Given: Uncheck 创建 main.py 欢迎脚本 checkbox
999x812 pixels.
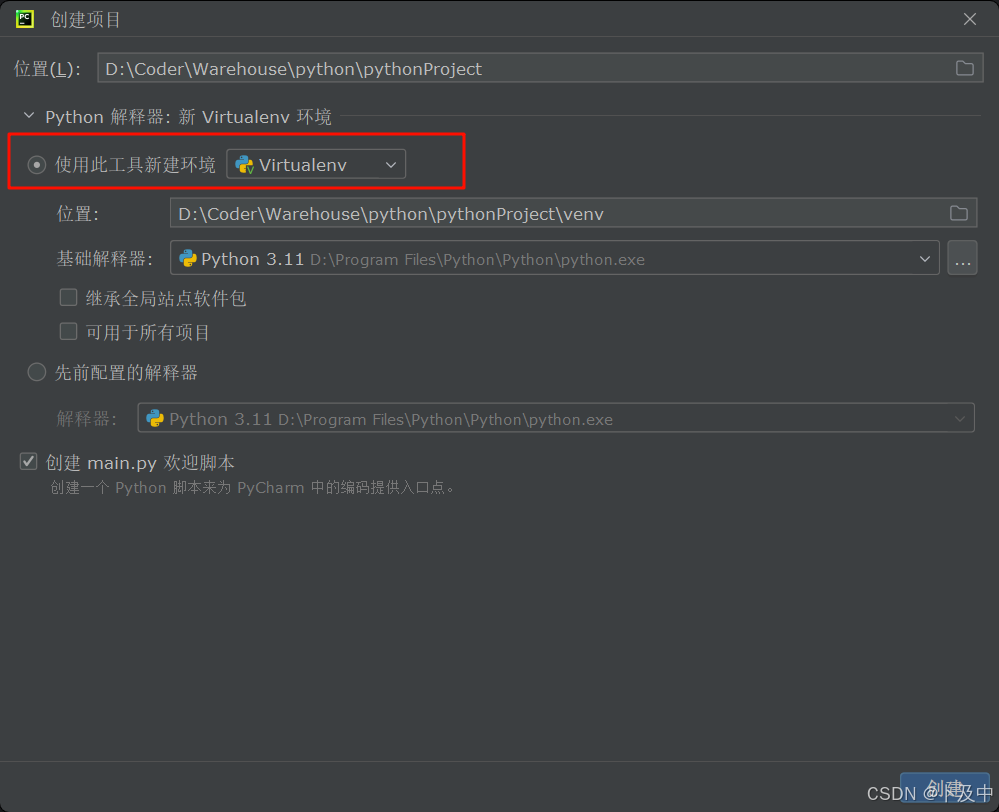Looking at the screenshot, I should (x=29, y=461).
